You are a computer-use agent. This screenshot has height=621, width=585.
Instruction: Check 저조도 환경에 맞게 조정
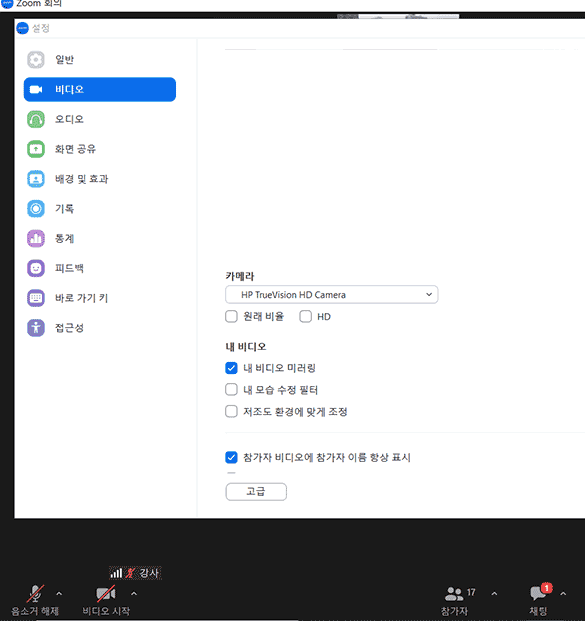click(231, 411)
